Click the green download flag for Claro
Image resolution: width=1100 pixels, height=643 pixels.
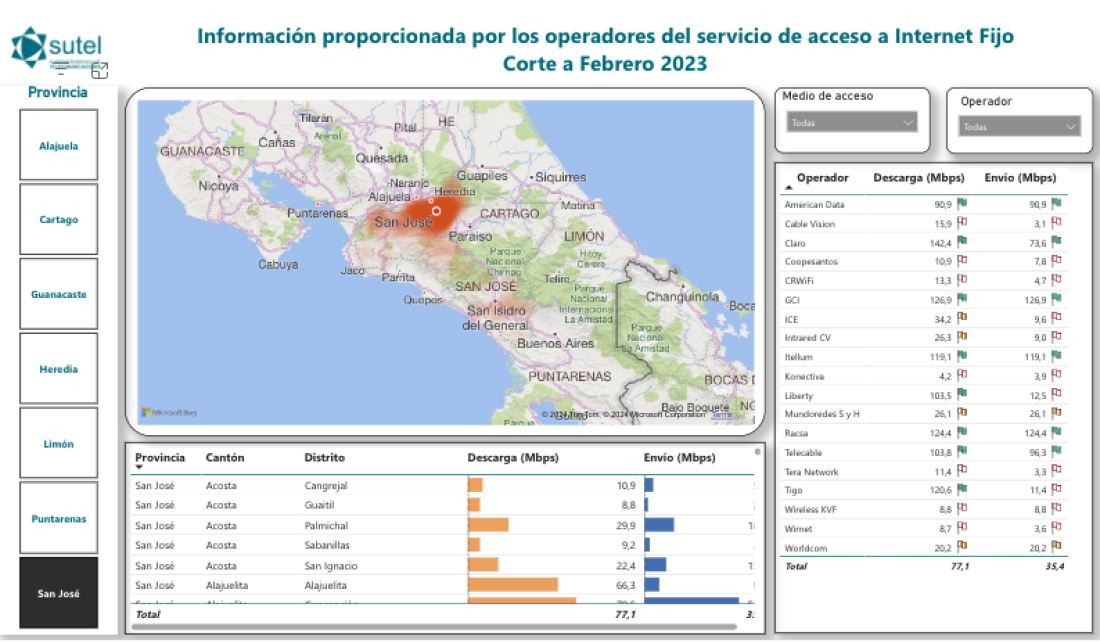pos(962,243)
